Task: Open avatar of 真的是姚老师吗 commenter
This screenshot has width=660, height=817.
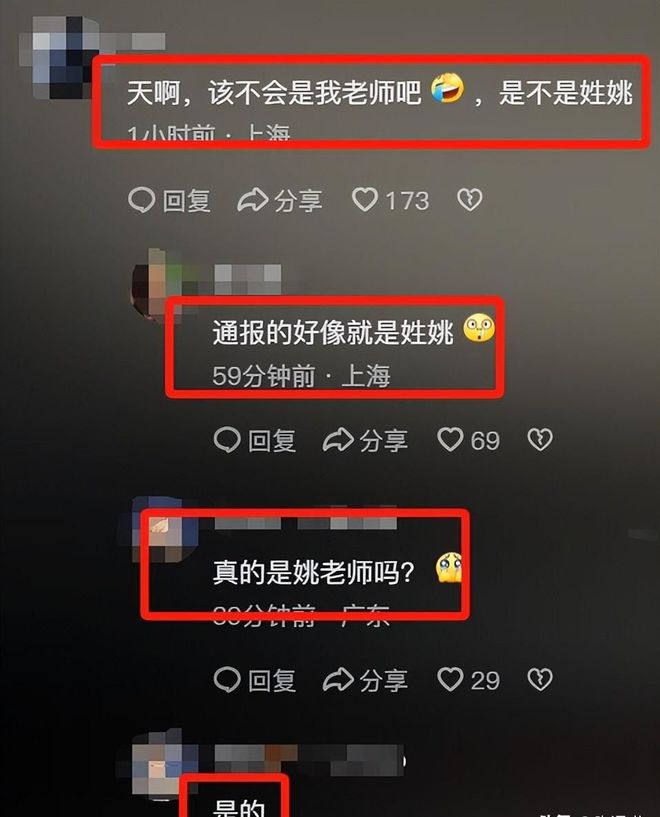Action: pyautogui.click(x=164, y=529)
